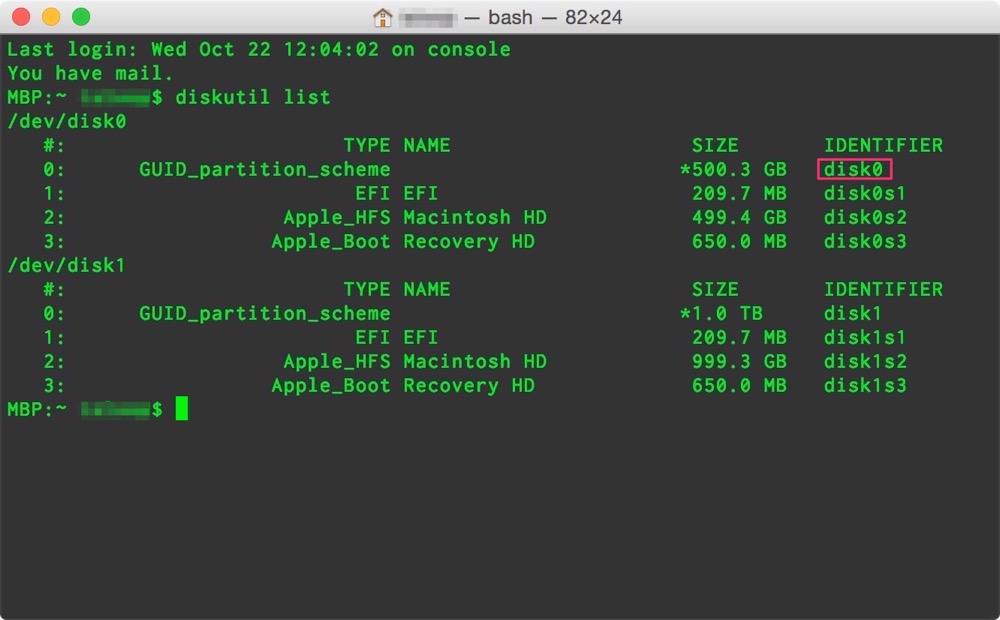Click the '/dev/disk0' header line
The image size is (1000, 620).
[x=66, y=121]
